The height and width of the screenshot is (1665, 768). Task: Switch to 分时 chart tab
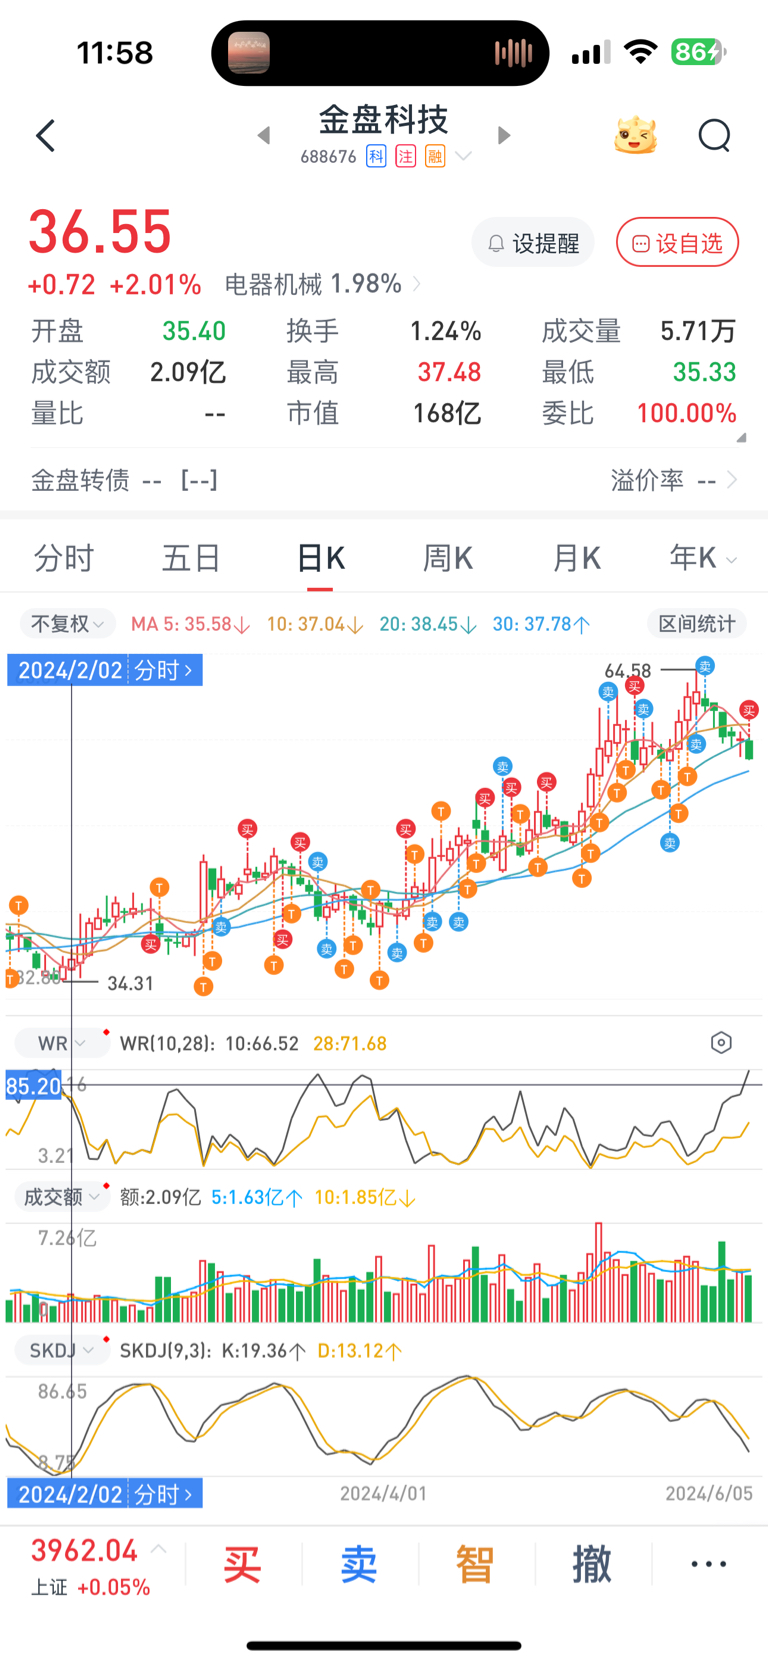pyautogui.click(x=64, y=558)
